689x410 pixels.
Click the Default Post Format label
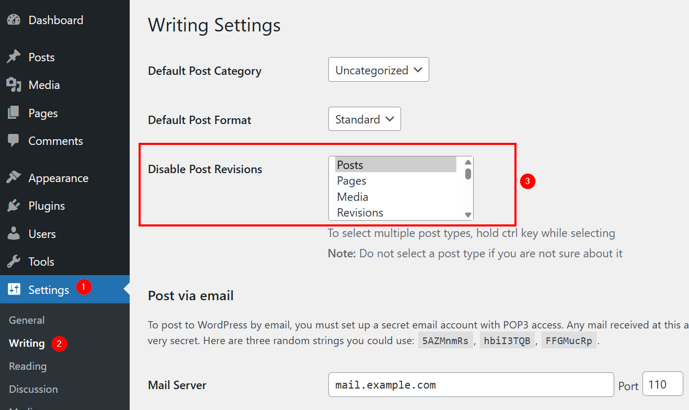tap(199, 120)
